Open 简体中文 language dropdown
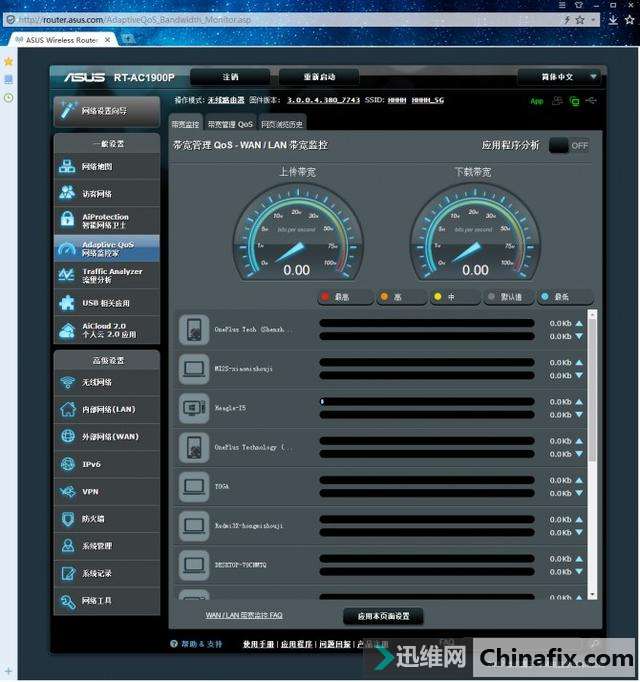 (561, 77)
